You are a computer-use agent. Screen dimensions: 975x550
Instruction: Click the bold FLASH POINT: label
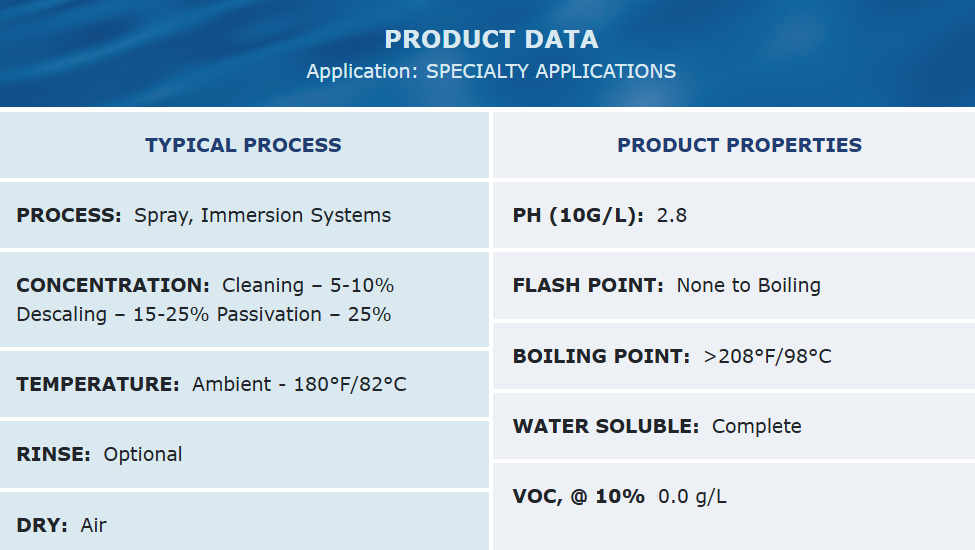[588, 285]
